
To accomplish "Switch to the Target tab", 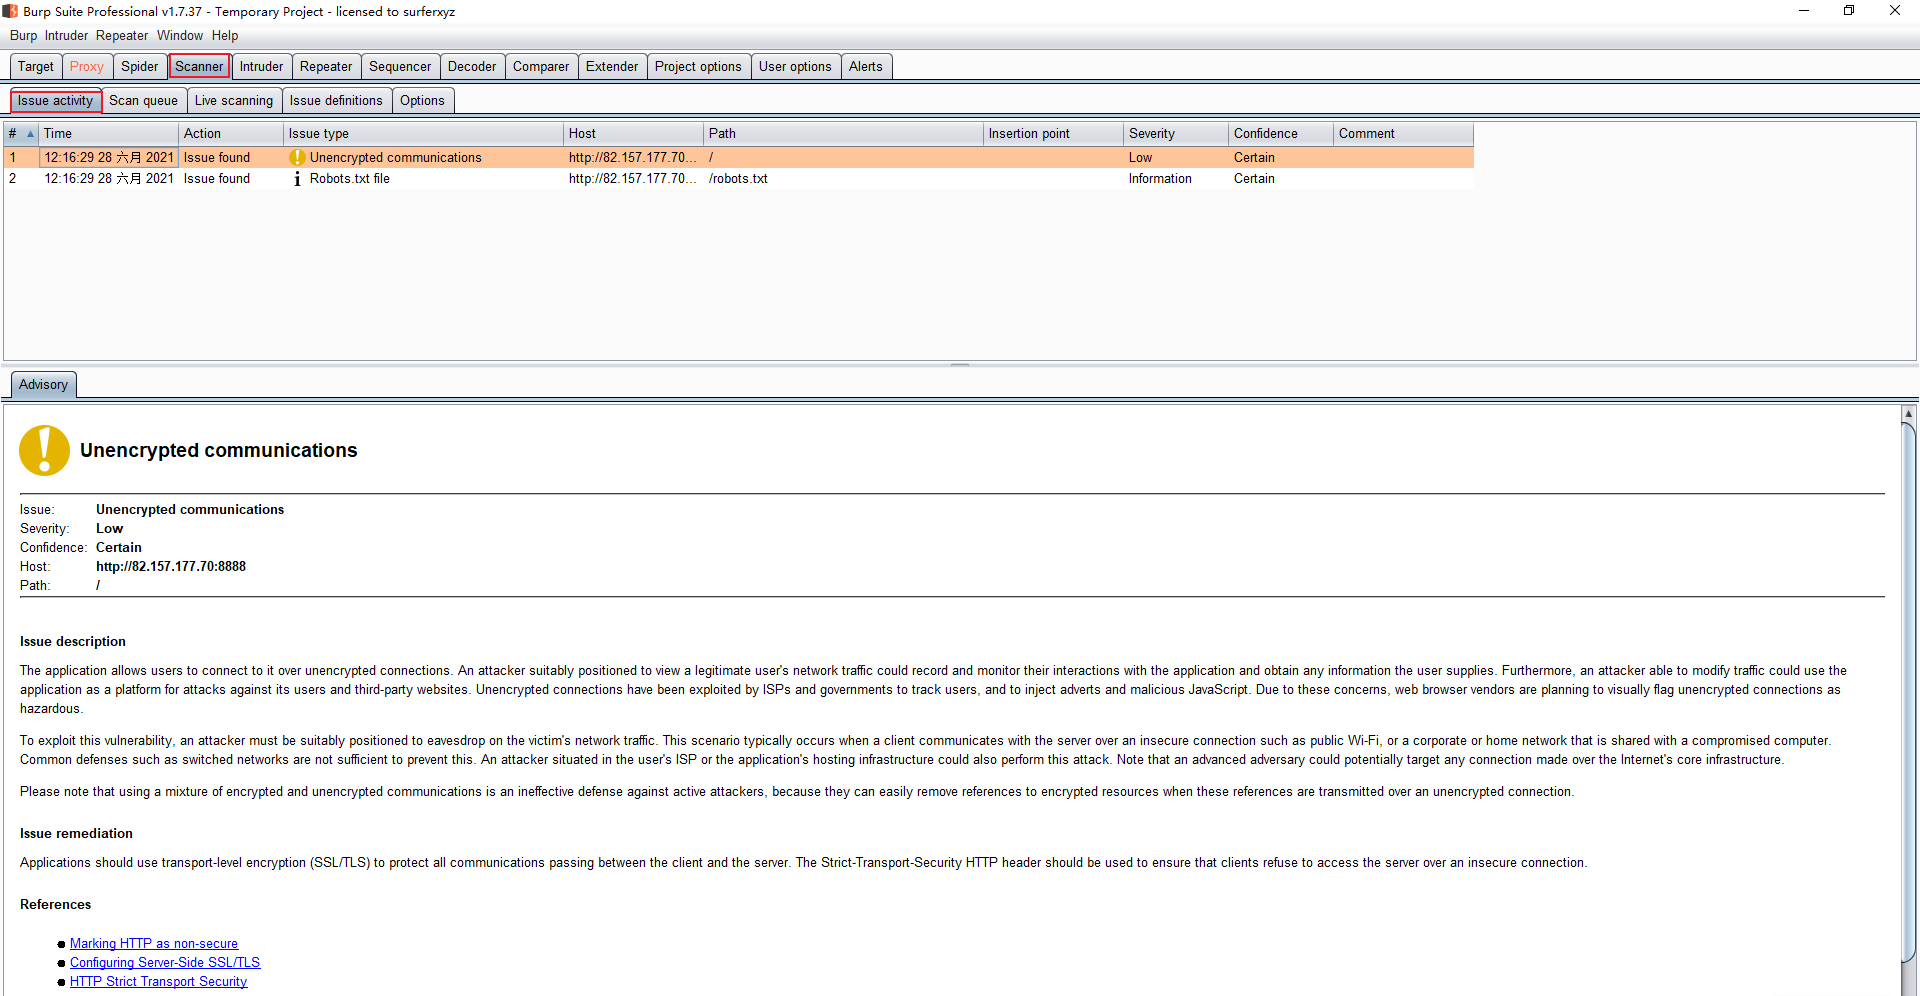I will point(36,67).
